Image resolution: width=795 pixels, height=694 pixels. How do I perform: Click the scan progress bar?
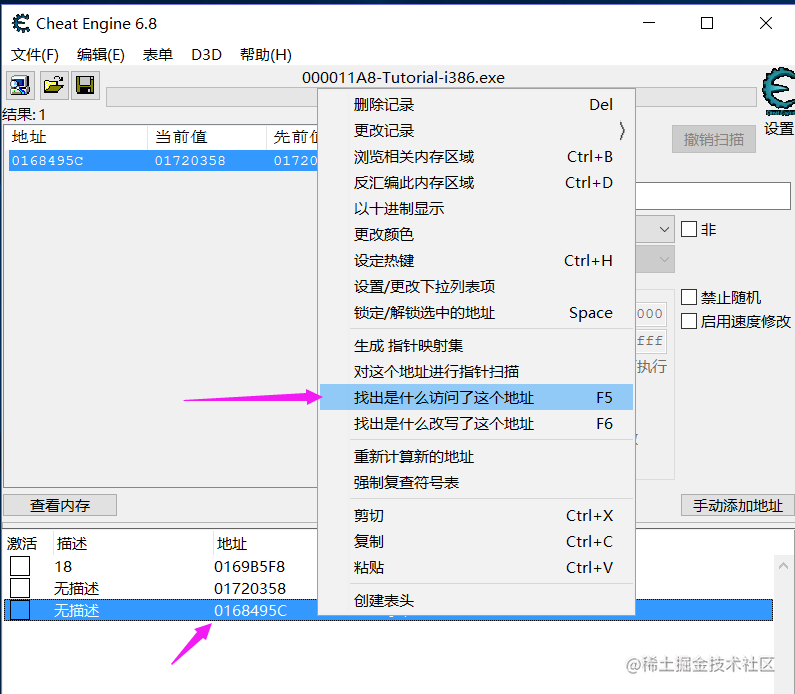click(x=212, y=97)
